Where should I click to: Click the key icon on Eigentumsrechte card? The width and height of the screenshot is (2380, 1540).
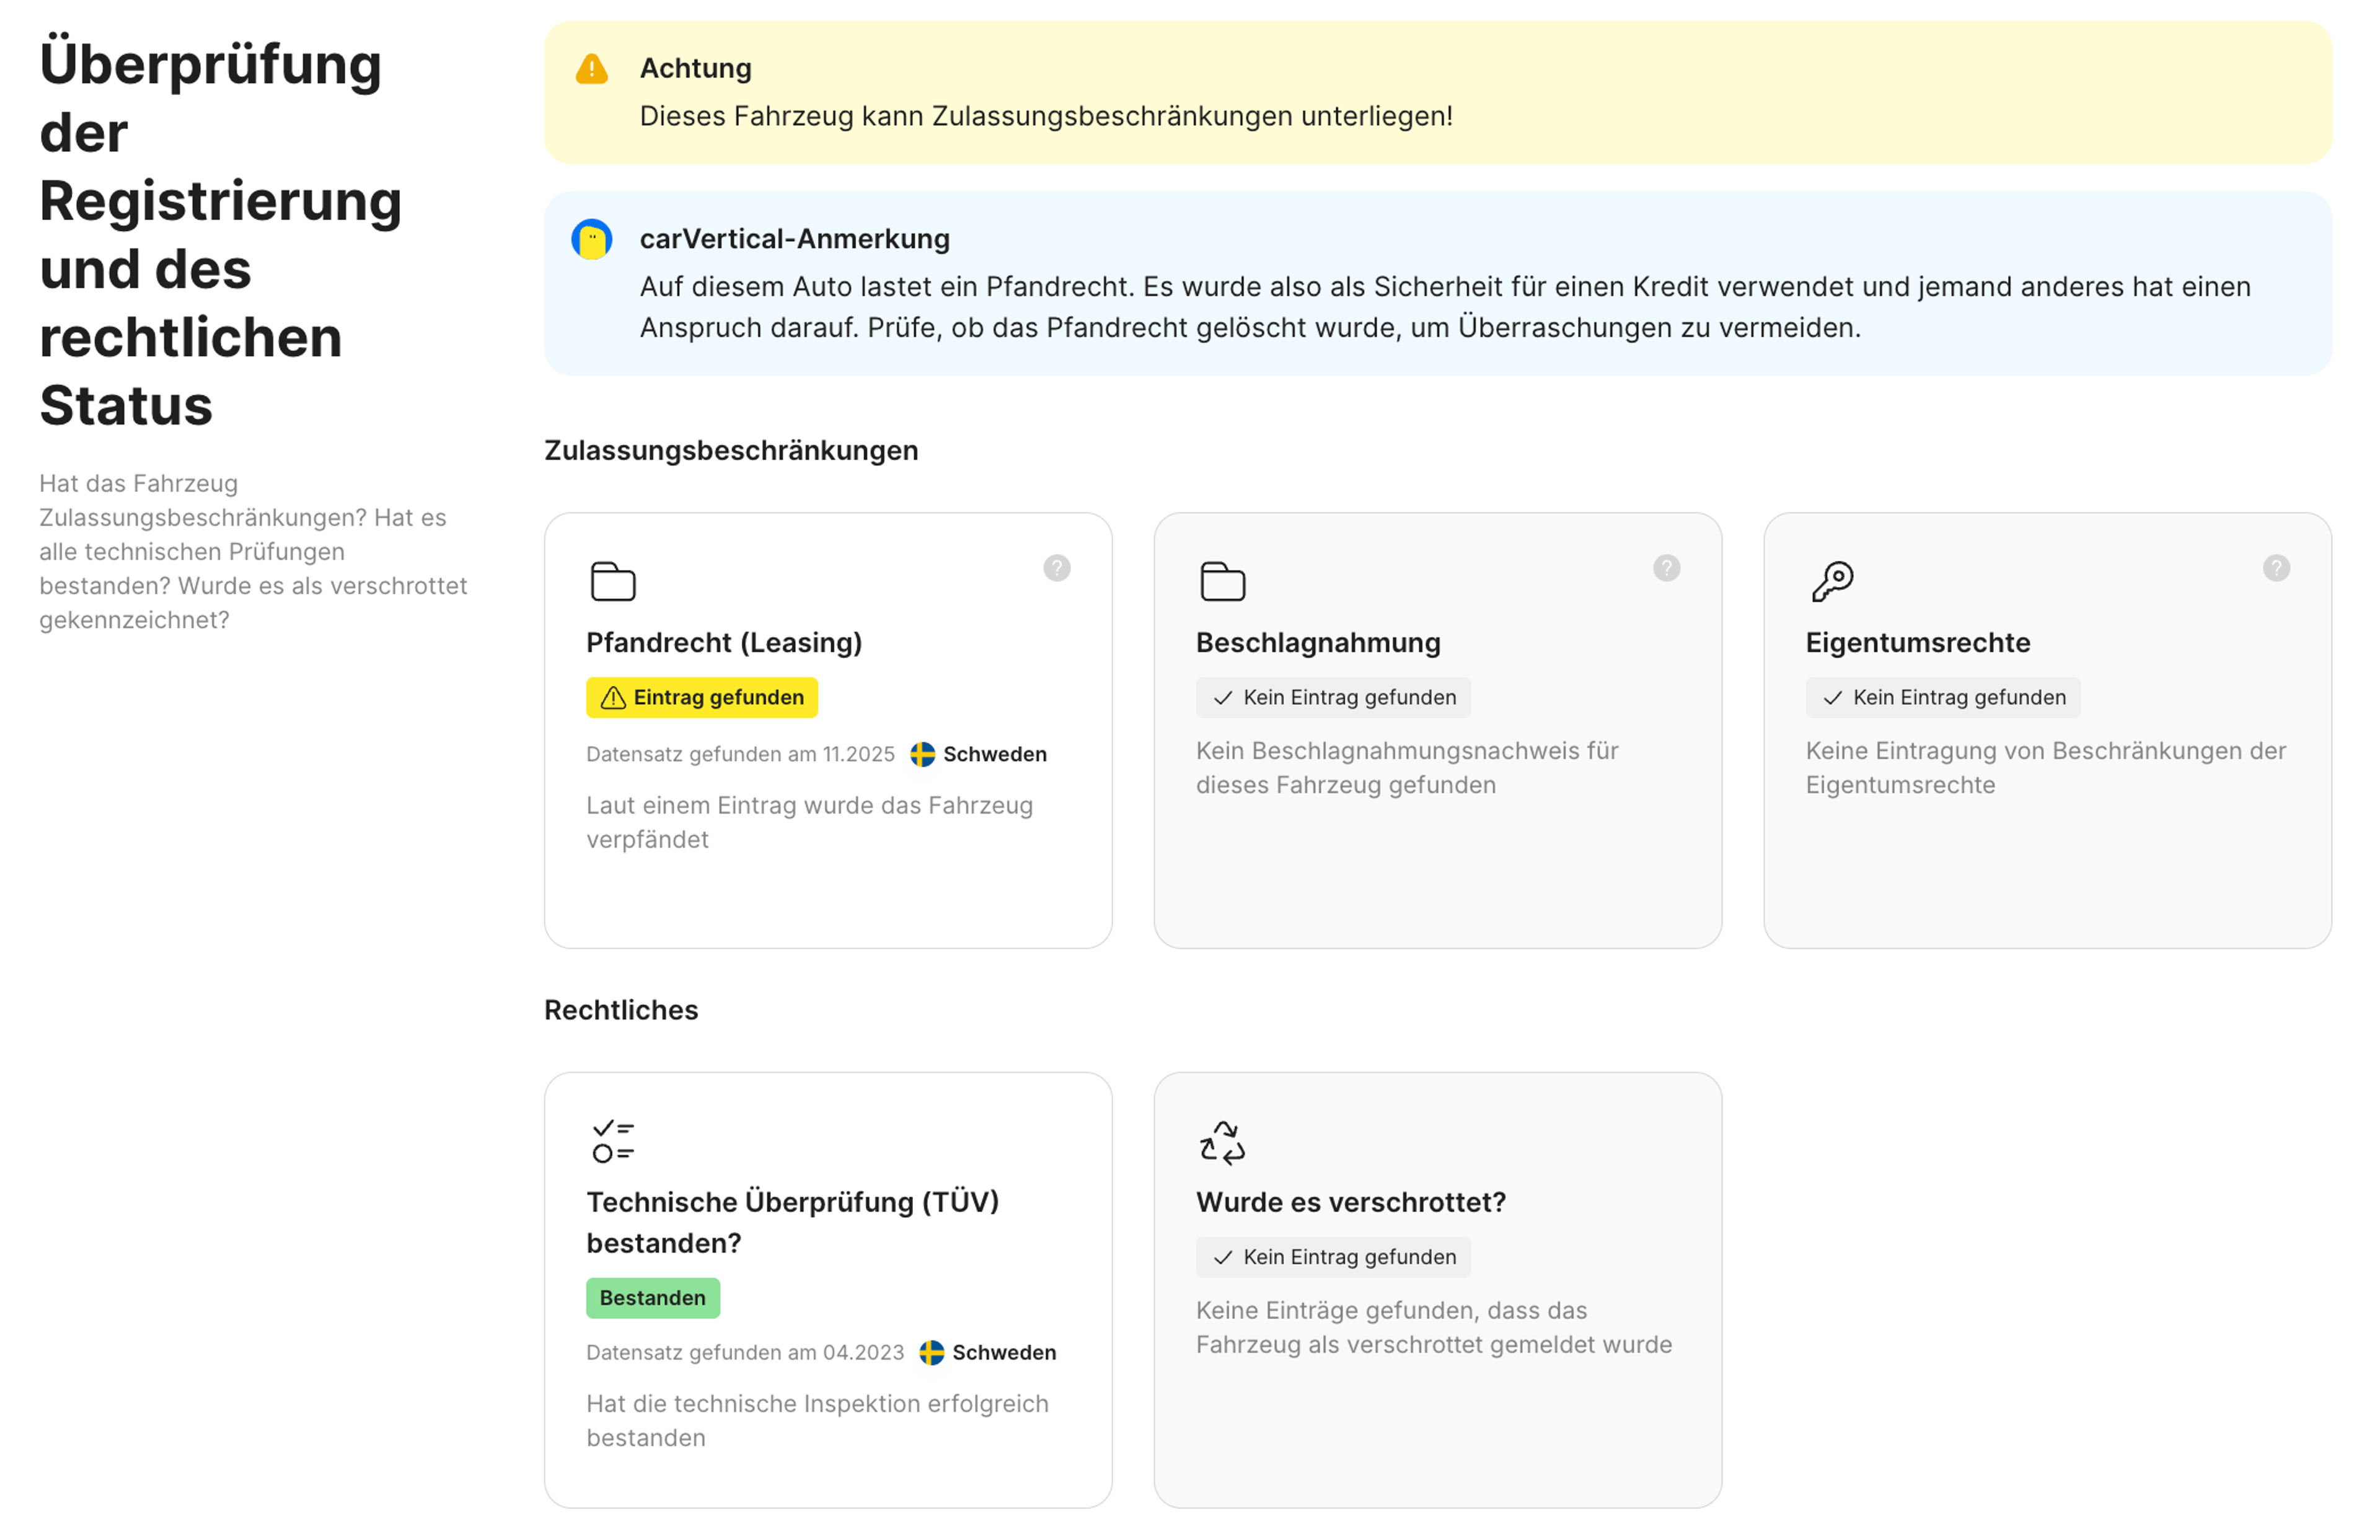1833,581
